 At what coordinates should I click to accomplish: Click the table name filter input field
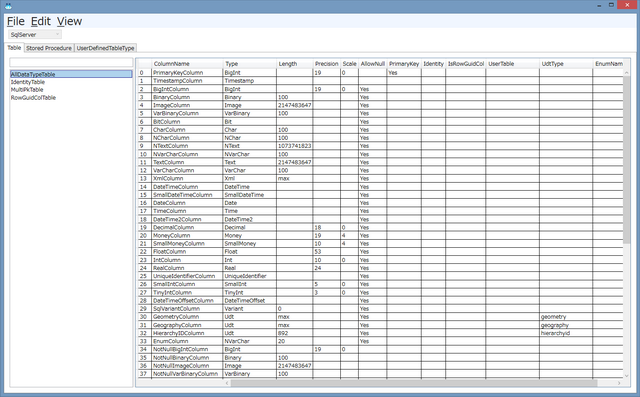pos(71,62)
